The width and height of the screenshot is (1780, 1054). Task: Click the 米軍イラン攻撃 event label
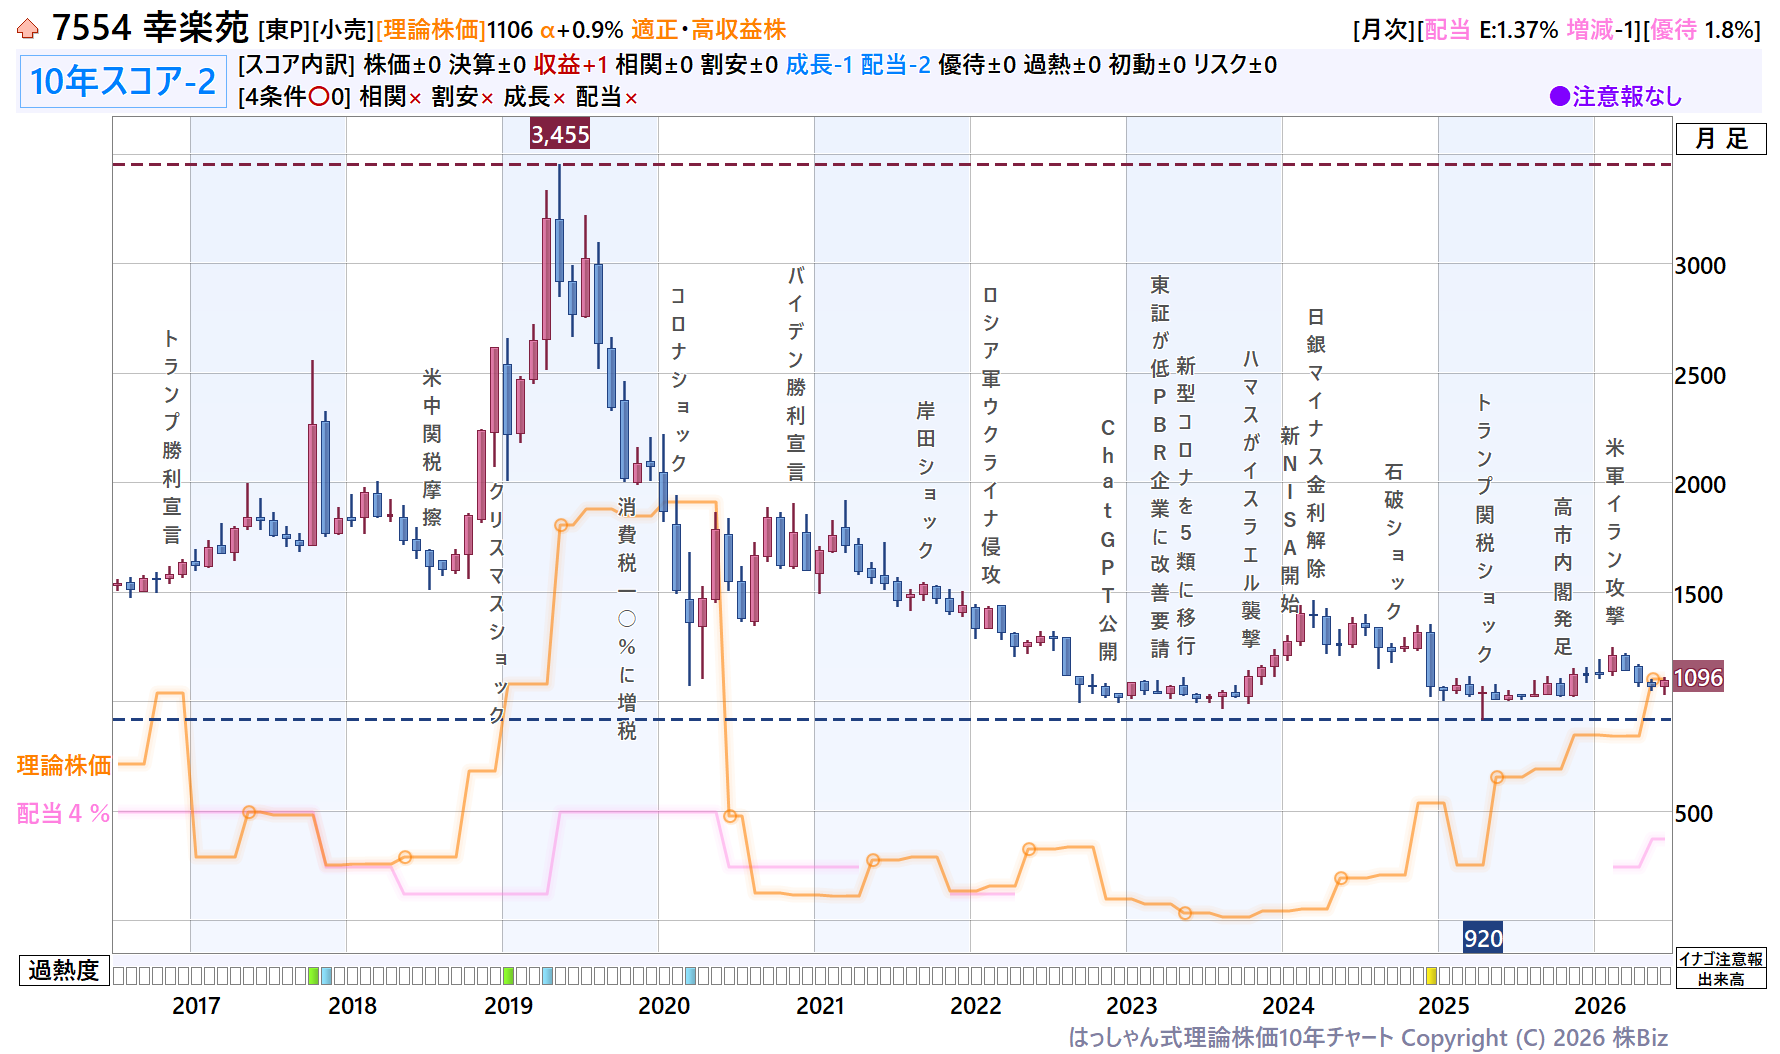pos(1615,531)
